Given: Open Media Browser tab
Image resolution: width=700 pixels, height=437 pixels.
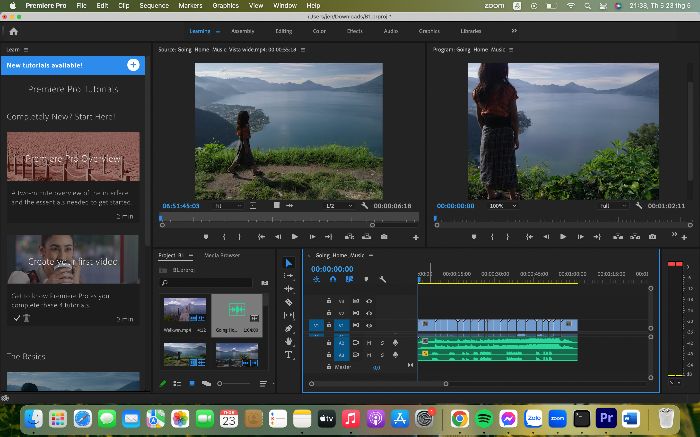Looking at the screenshot, I should (222, 255).
